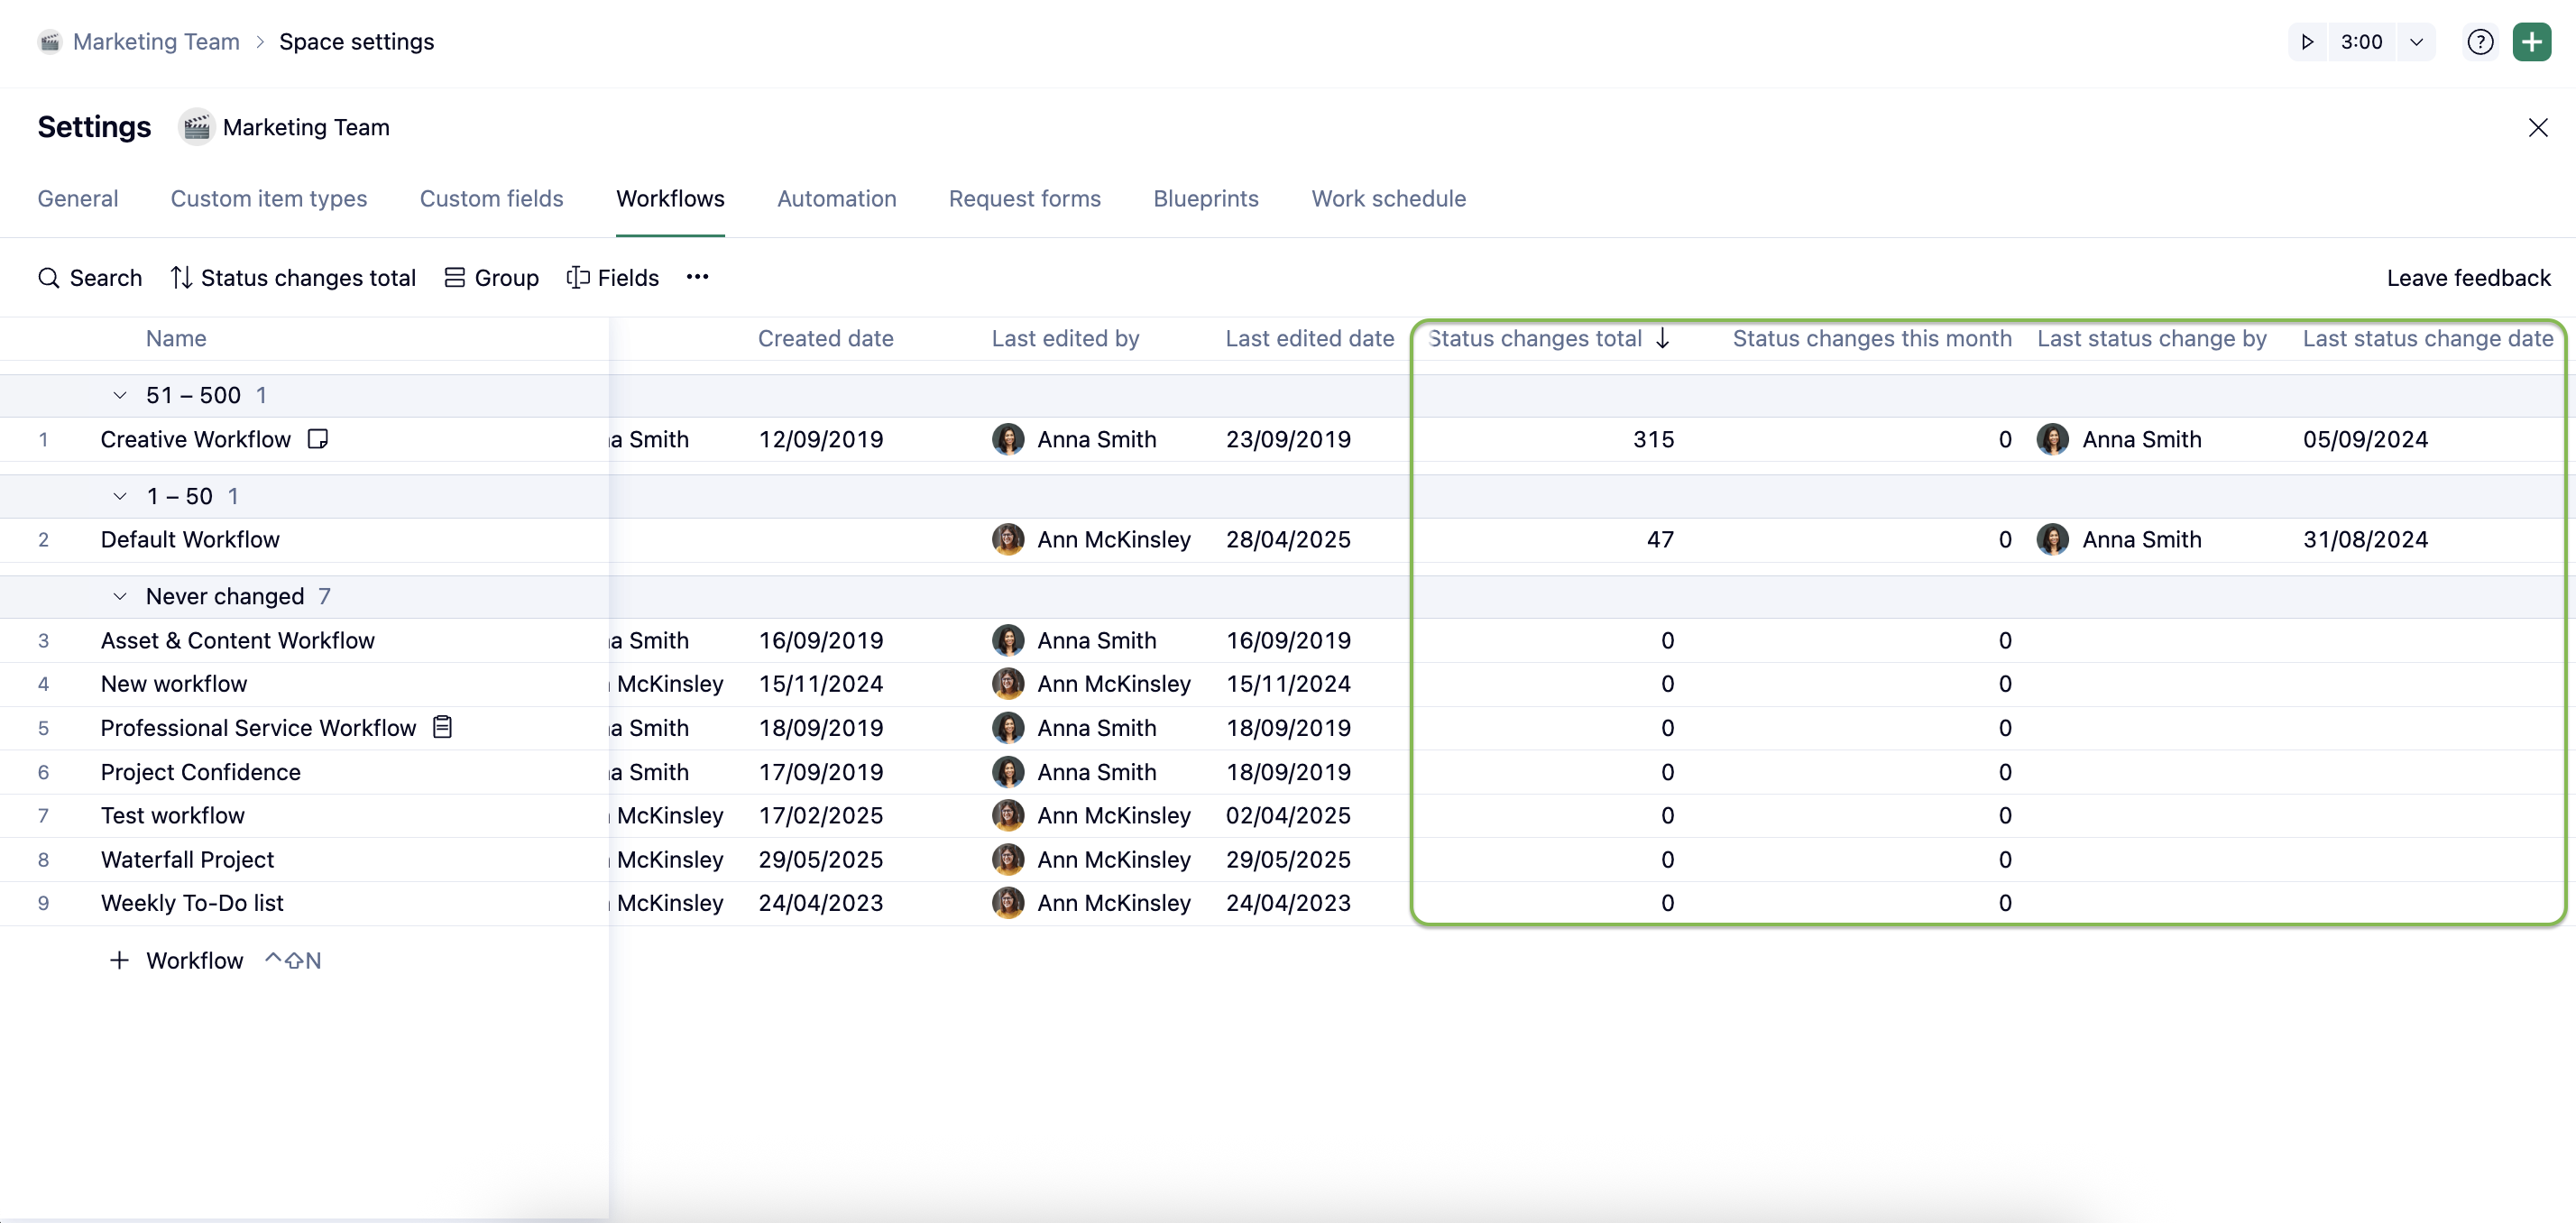2576x1223 pixels.
Task: Click the document icon beside Professional Service Workflow
Action: (442, 727)
